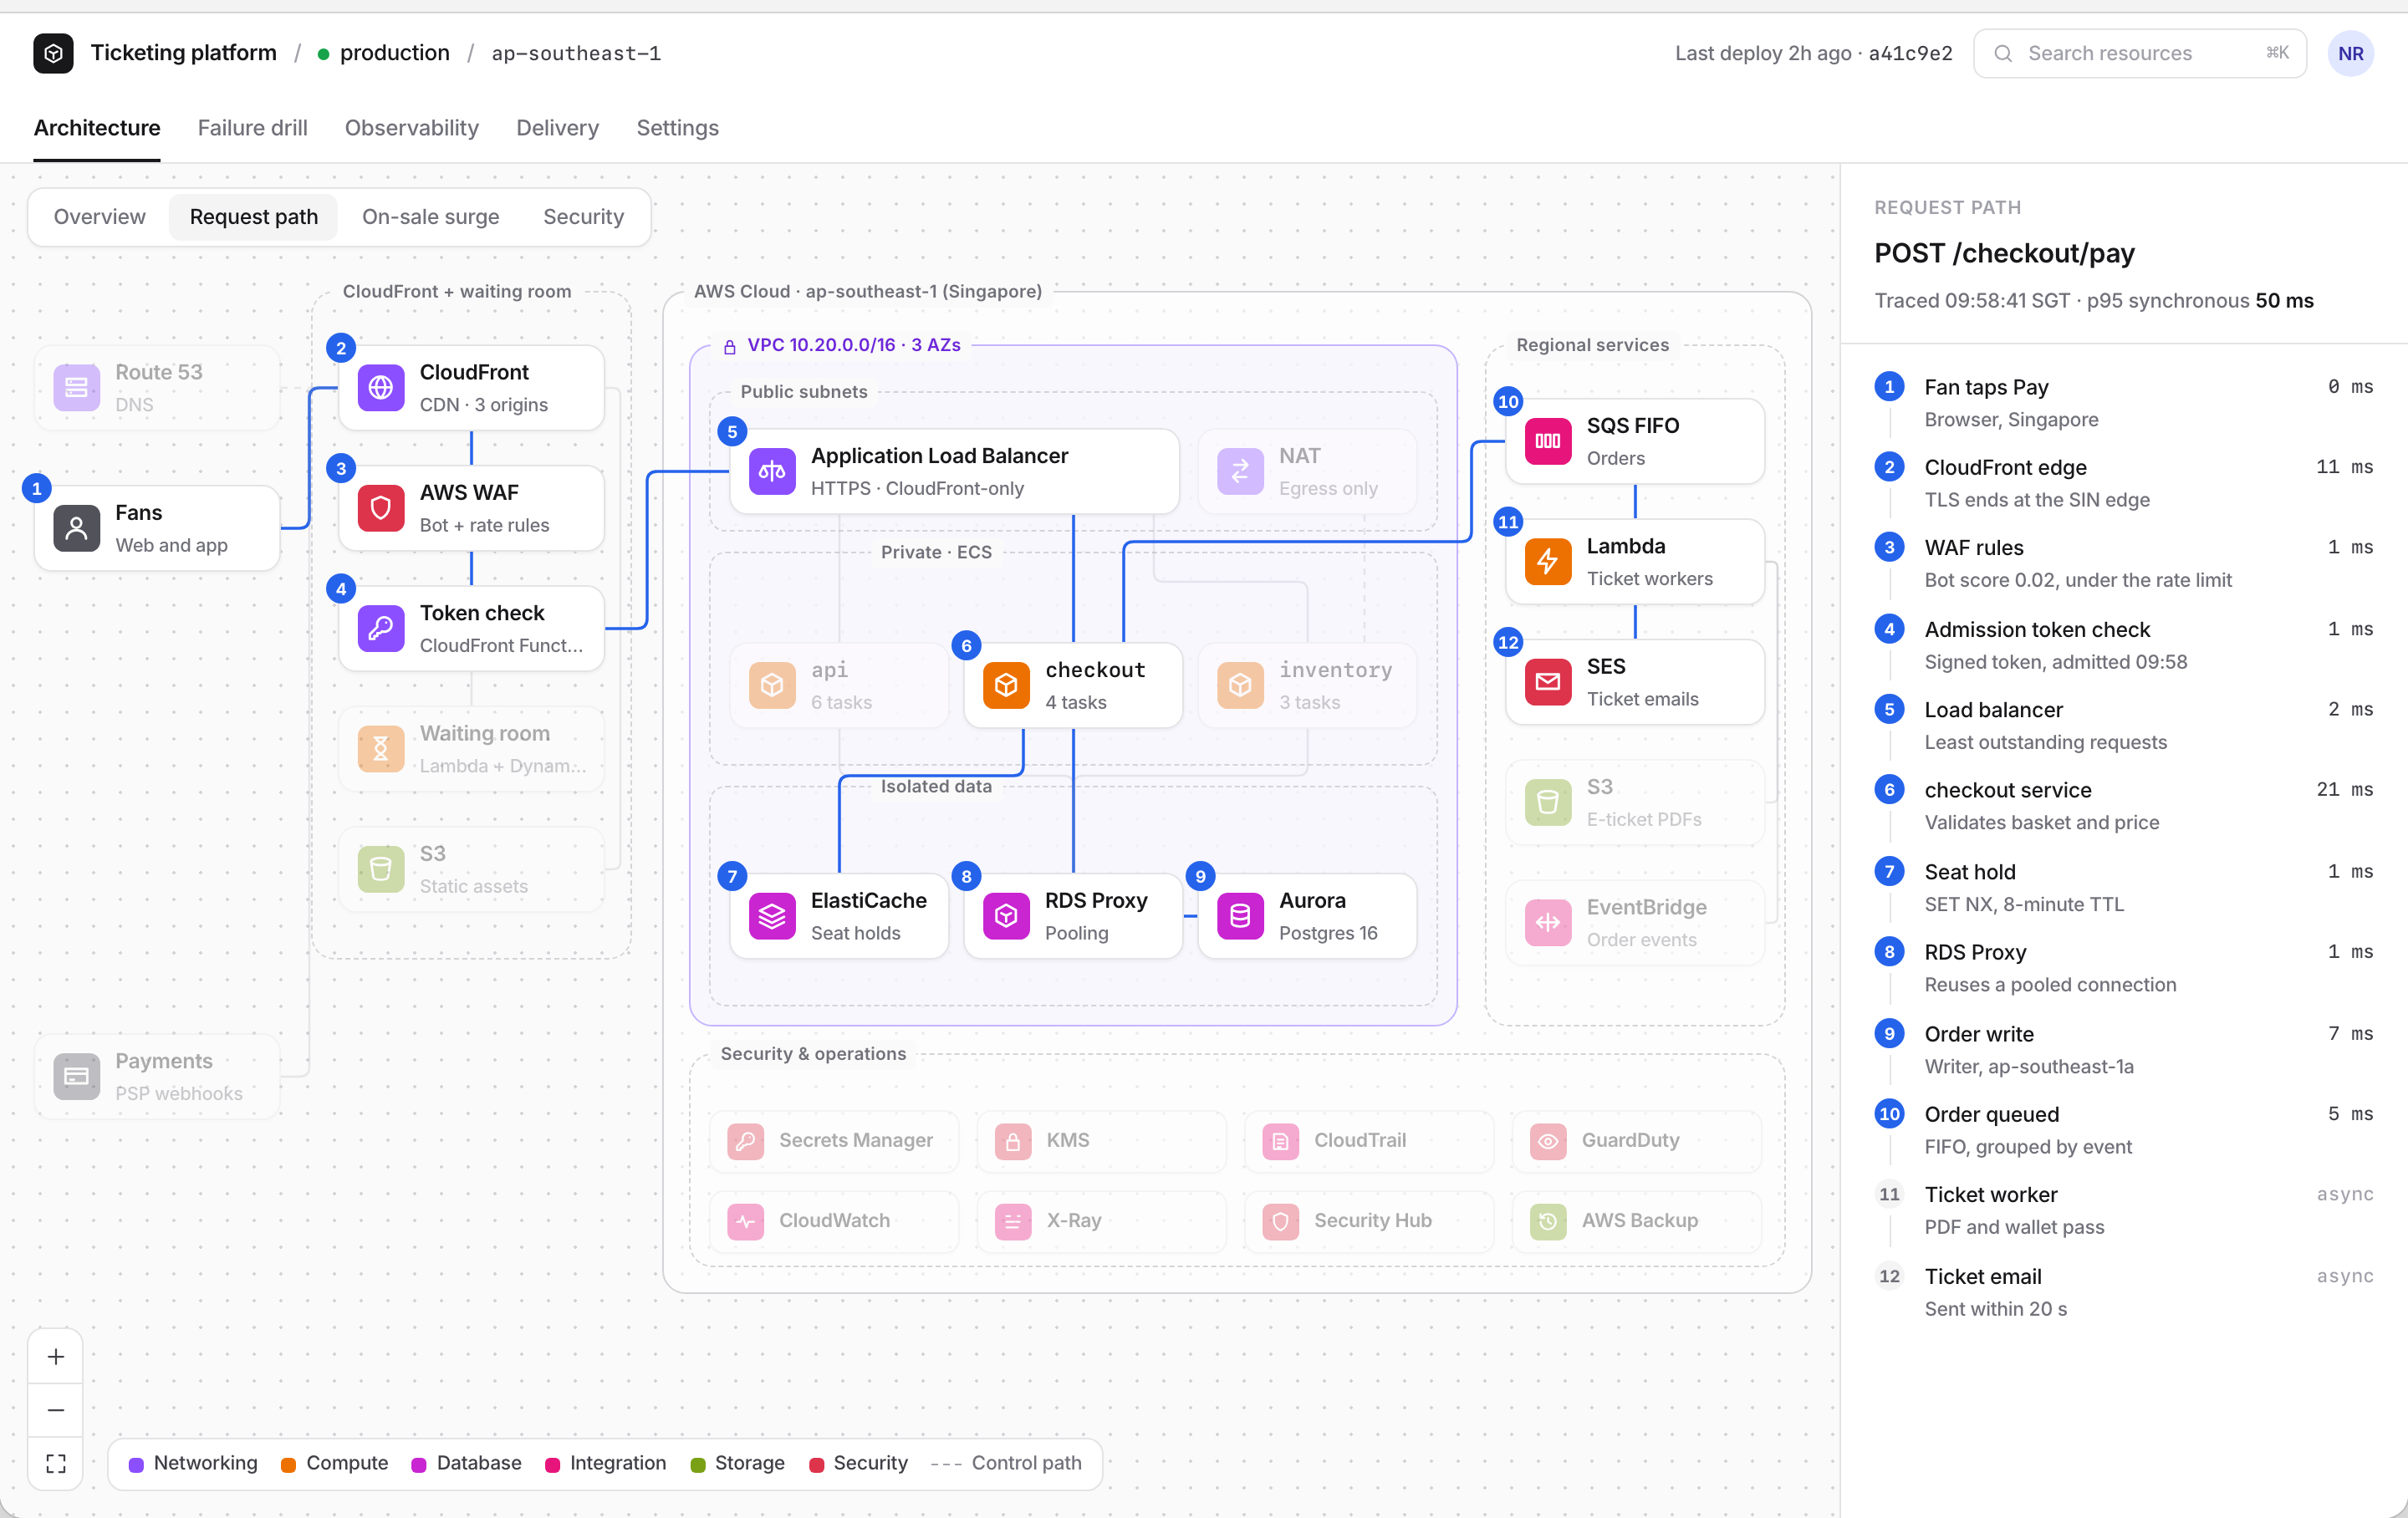
Task: Click the AWS WAF shield icon
Action: pyautogui.click(x=381, y=508)
